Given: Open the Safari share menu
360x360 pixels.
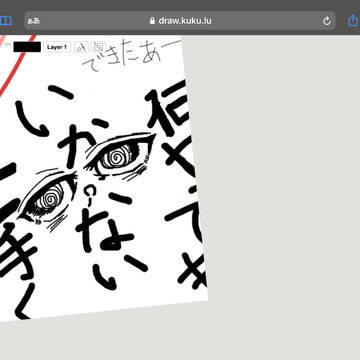Looking at the screenshot, I should coord(353,21).
